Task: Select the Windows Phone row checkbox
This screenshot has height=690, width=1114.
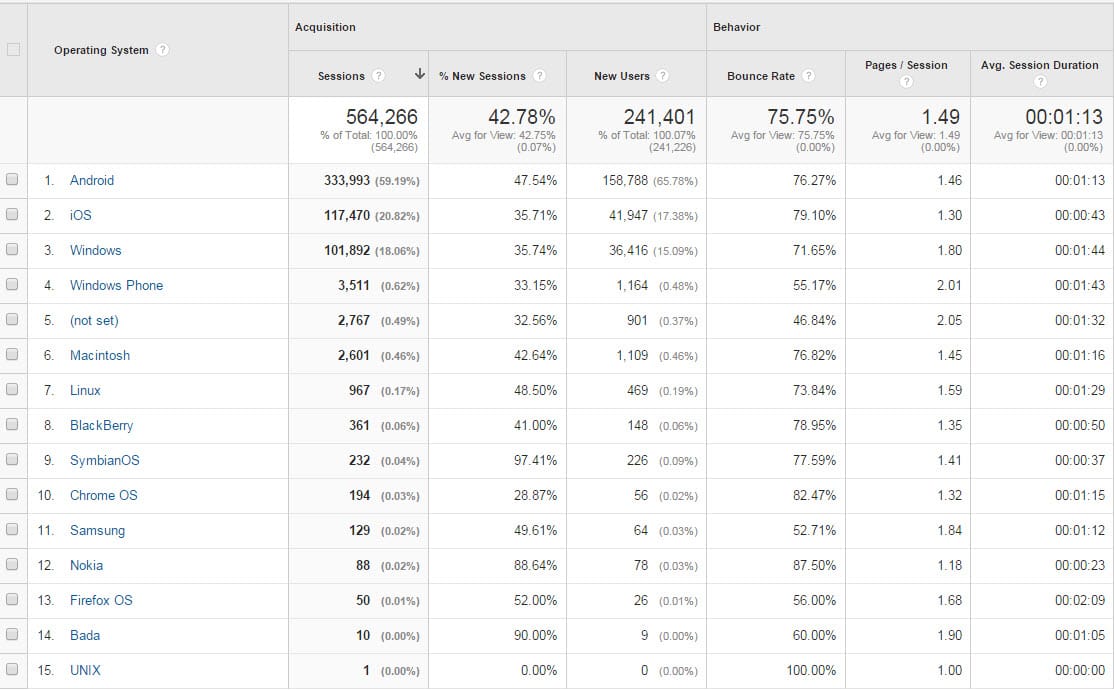Action: point(12,285)
